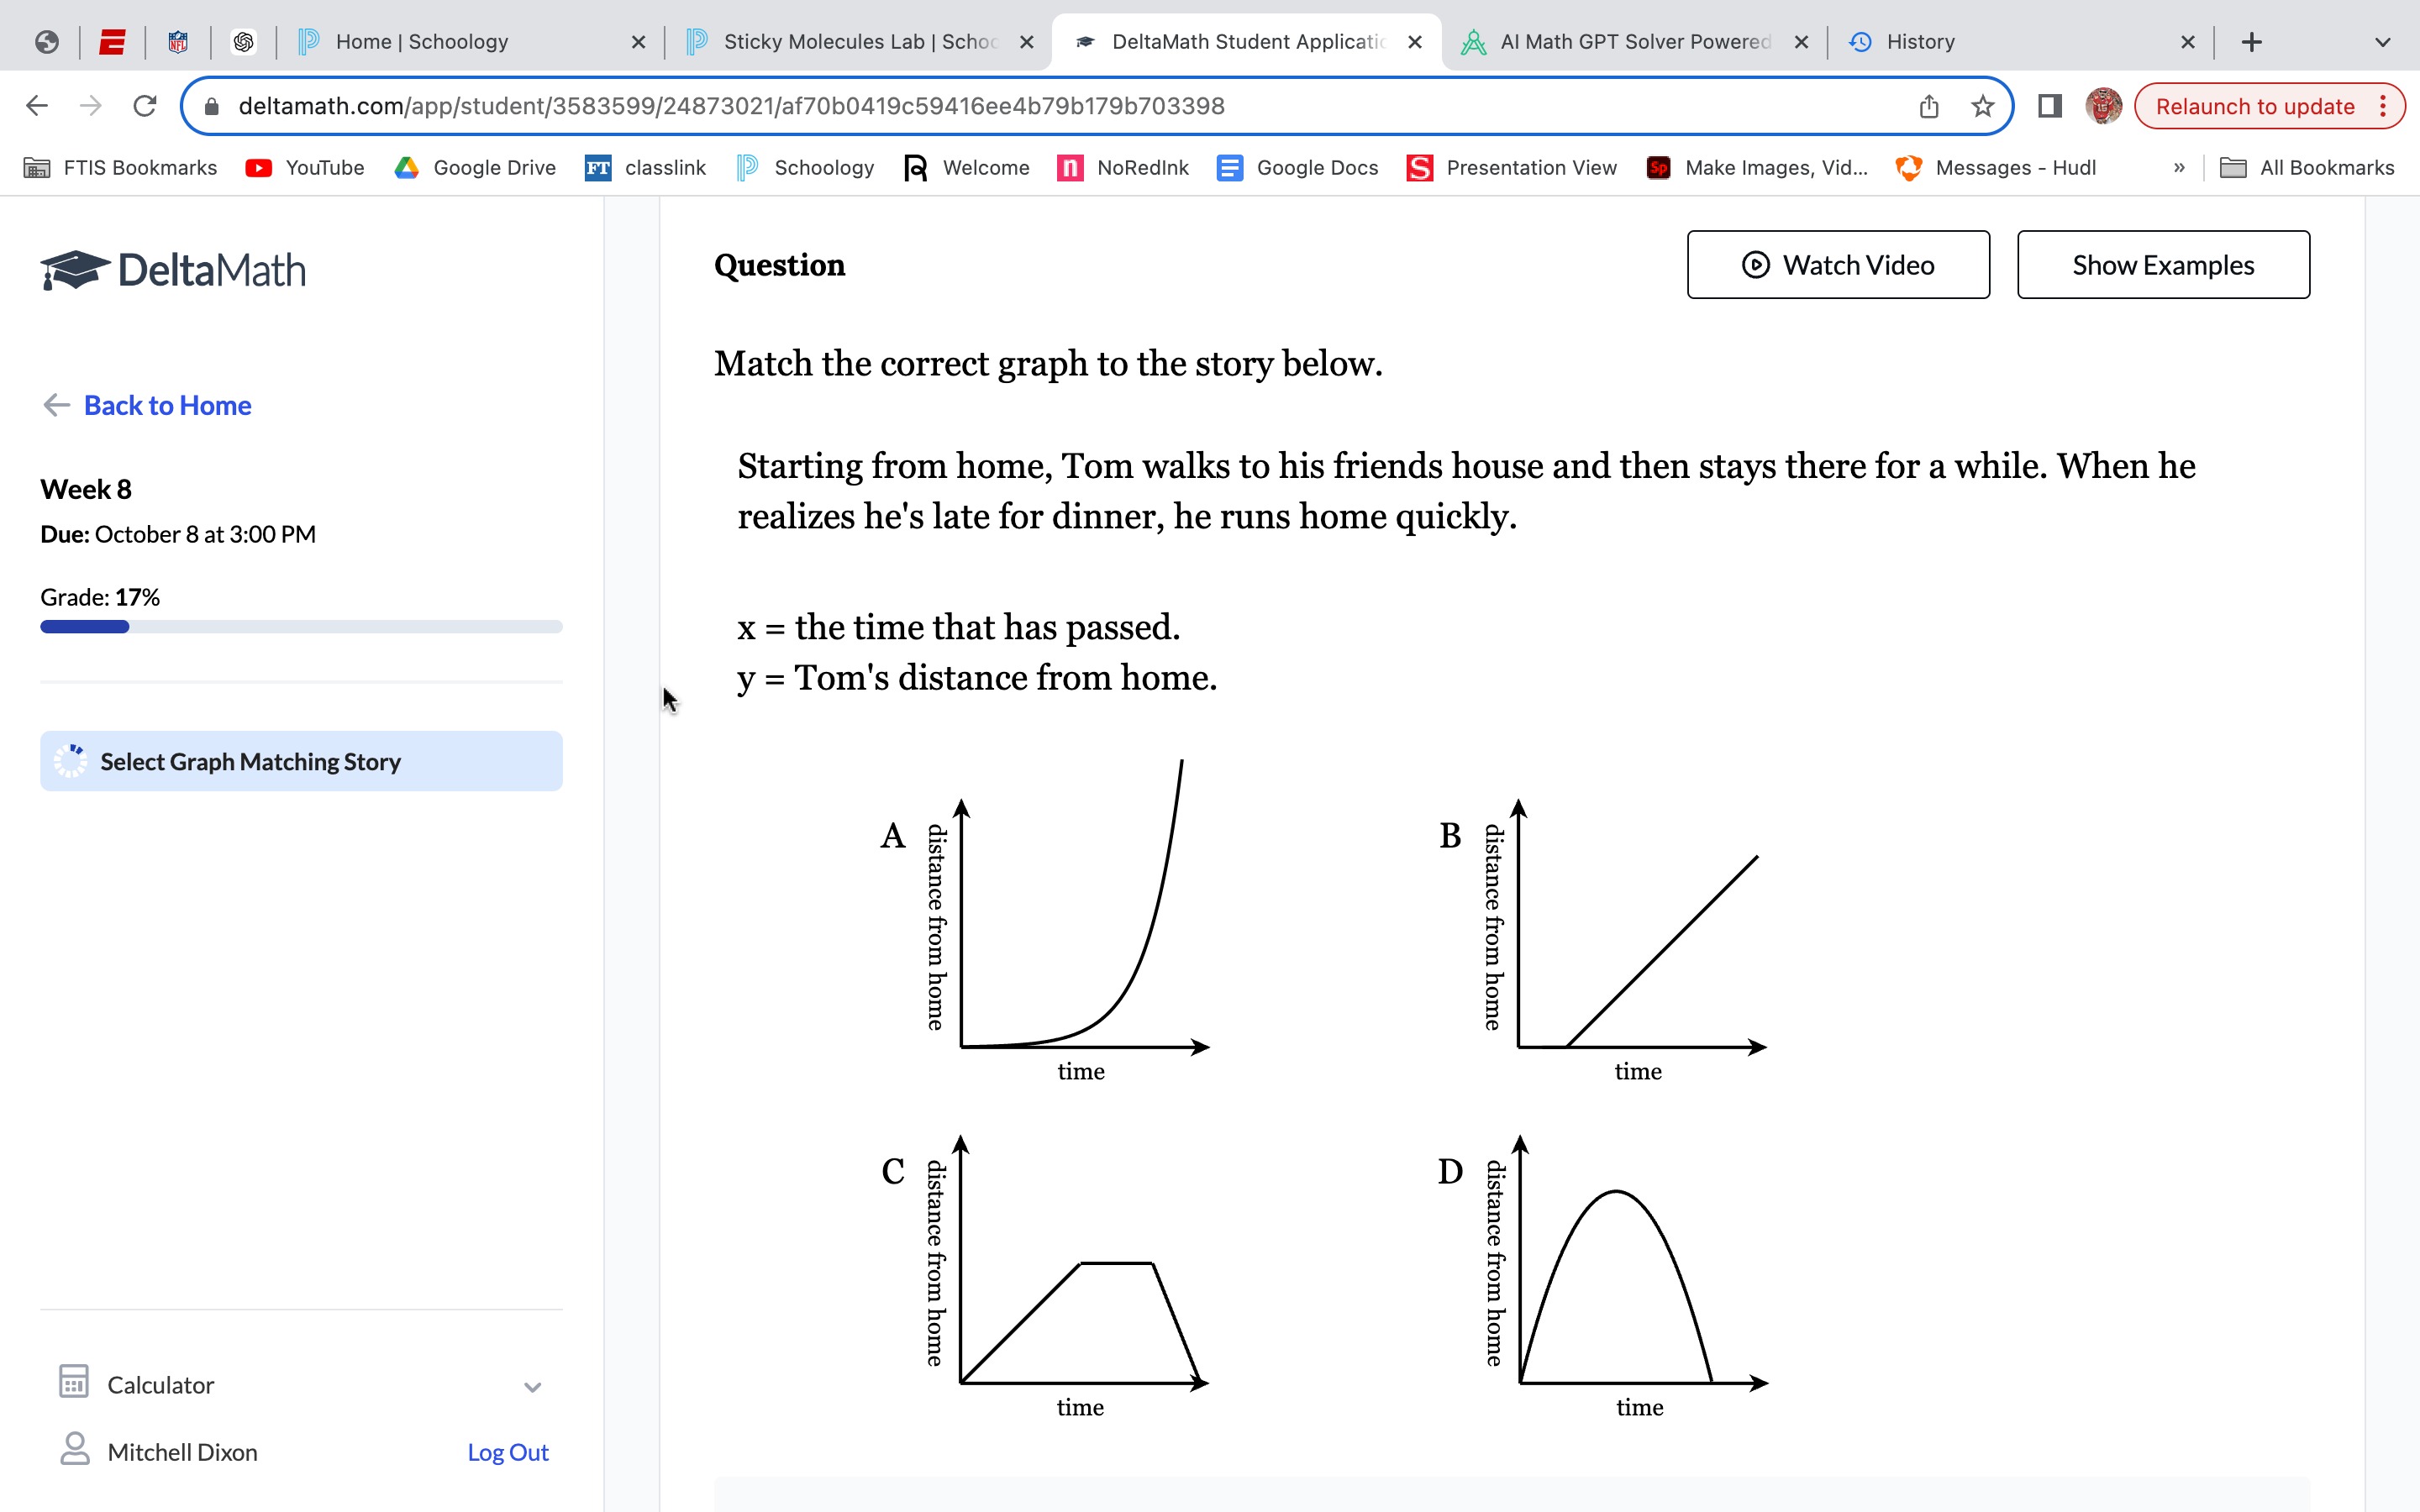Switch to AI Math GPT Solver tab
This screenshot has width=2420, height=1512.
(x=1634, y=42)
